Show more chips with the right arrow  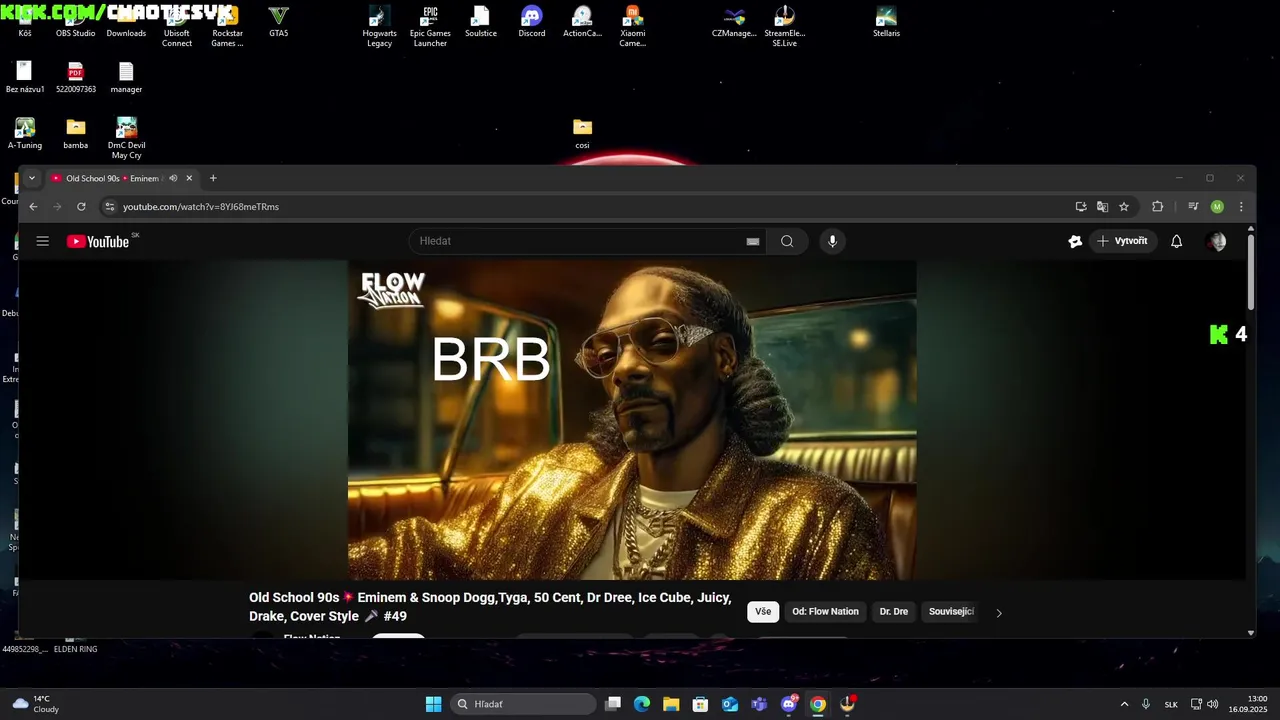point(998,613)
